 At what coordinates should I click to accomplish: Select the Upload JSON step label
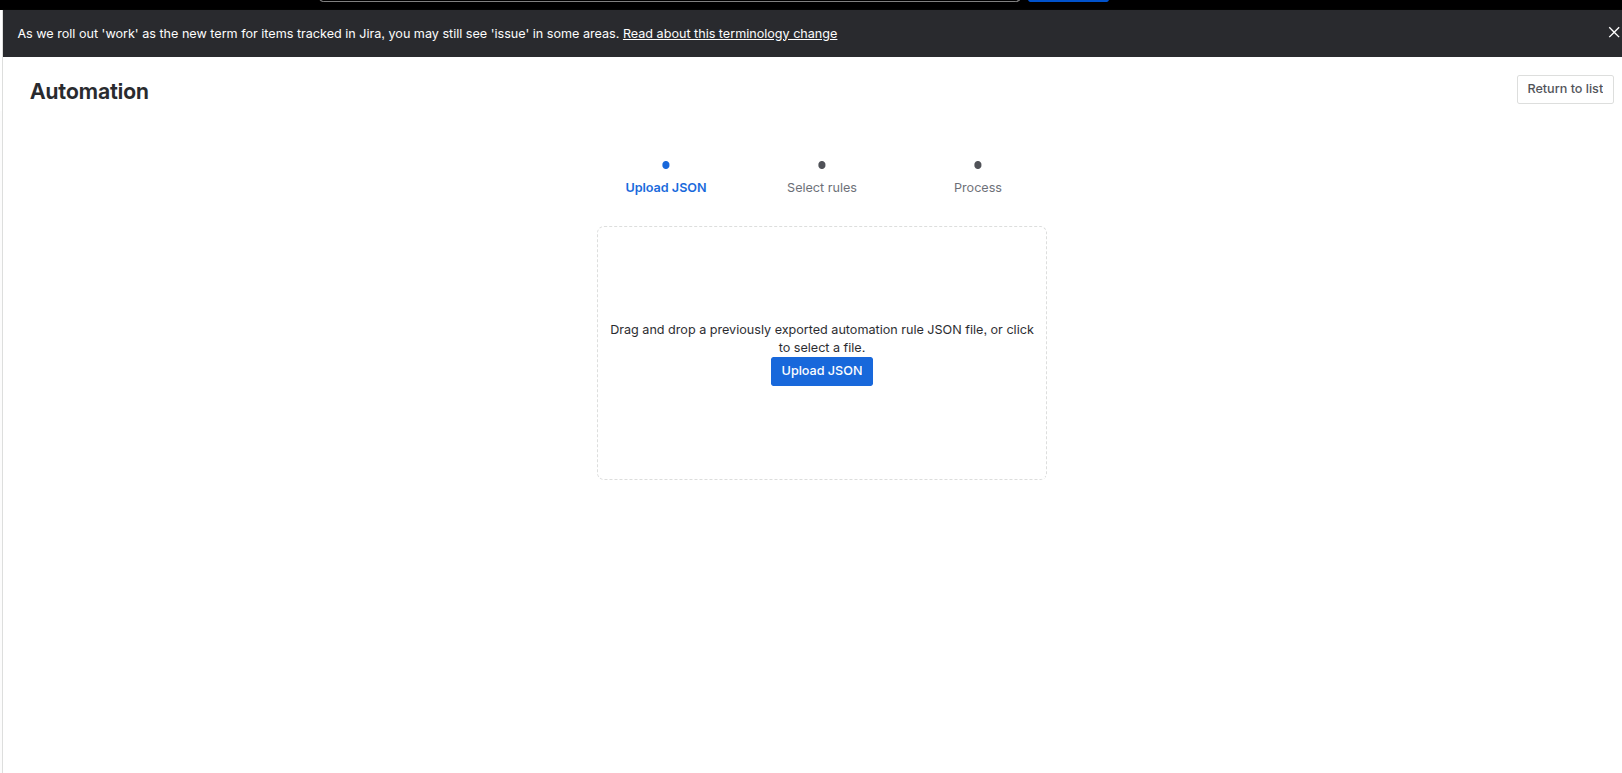click(x=666, y=188)
